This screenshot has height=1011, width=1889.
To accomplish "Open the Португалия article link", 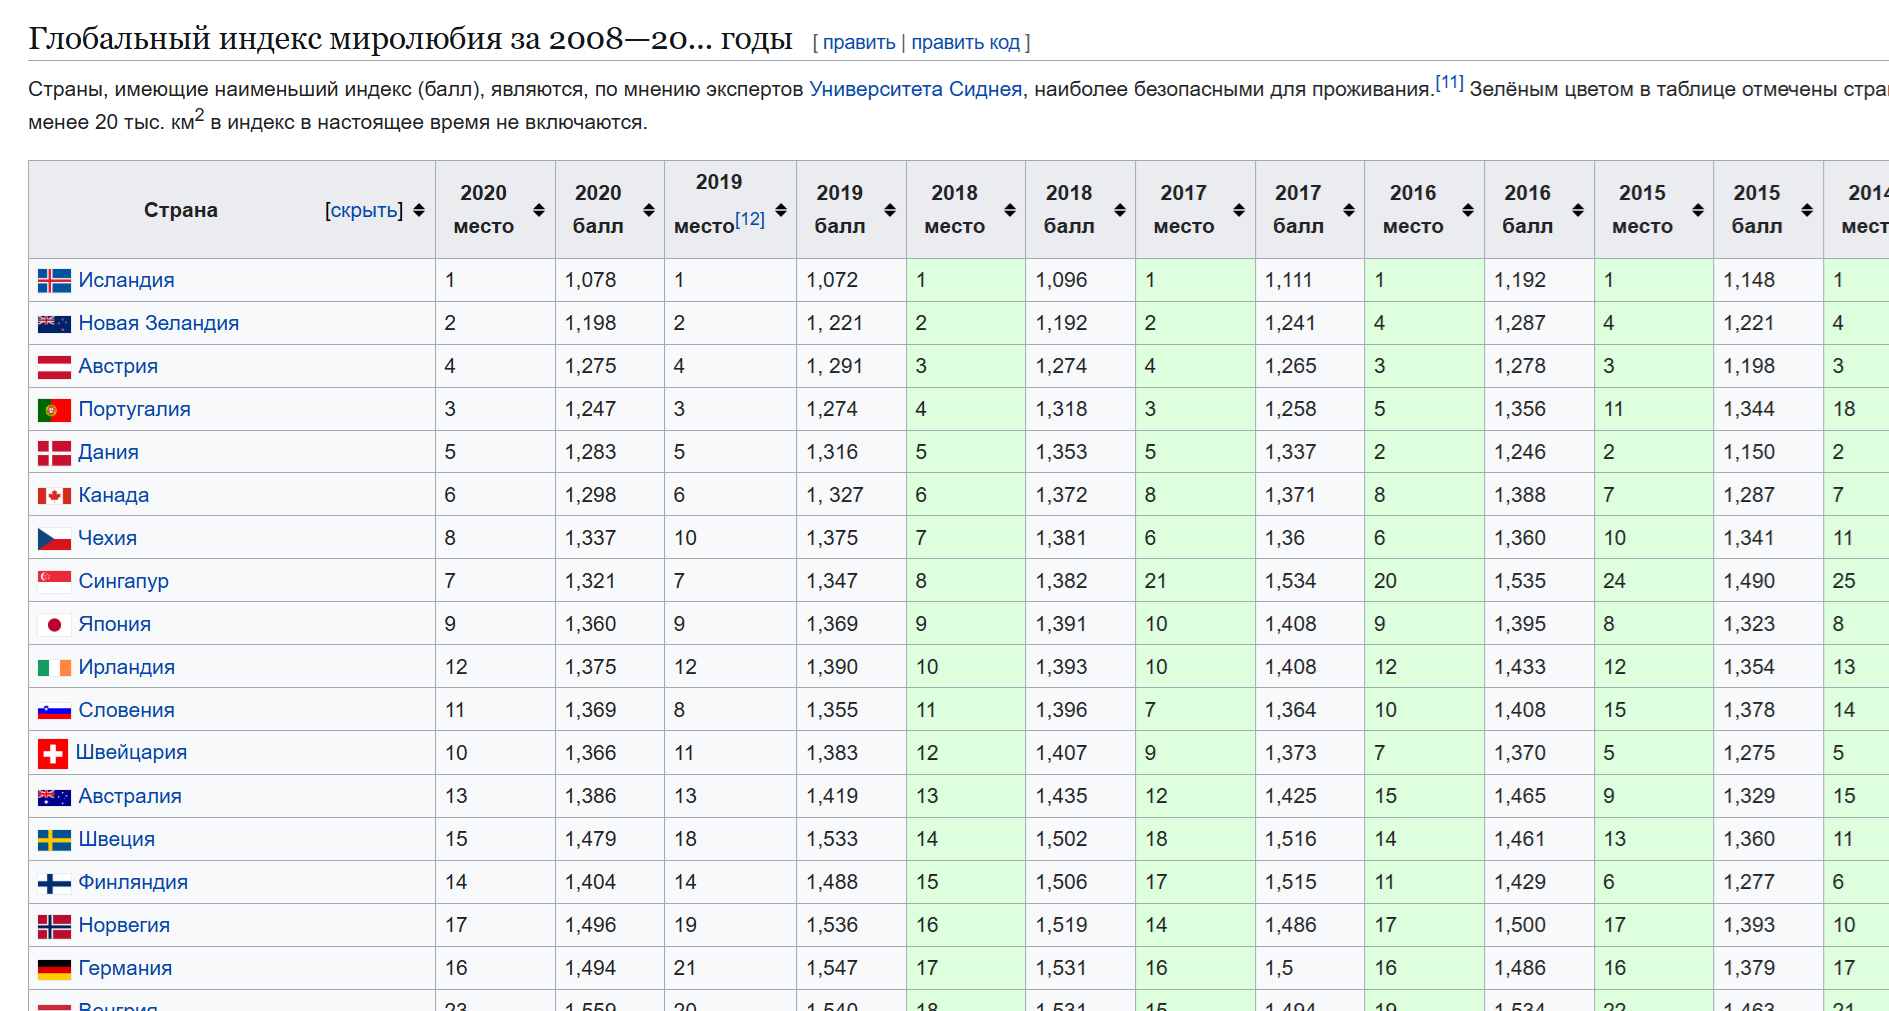I will tap(134, 409).
